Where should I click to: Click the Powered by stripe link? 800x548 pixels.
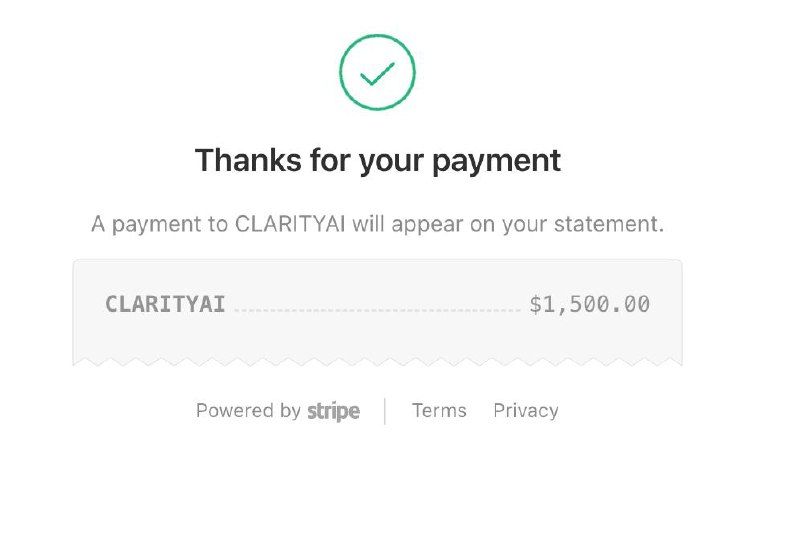[277, 411]
